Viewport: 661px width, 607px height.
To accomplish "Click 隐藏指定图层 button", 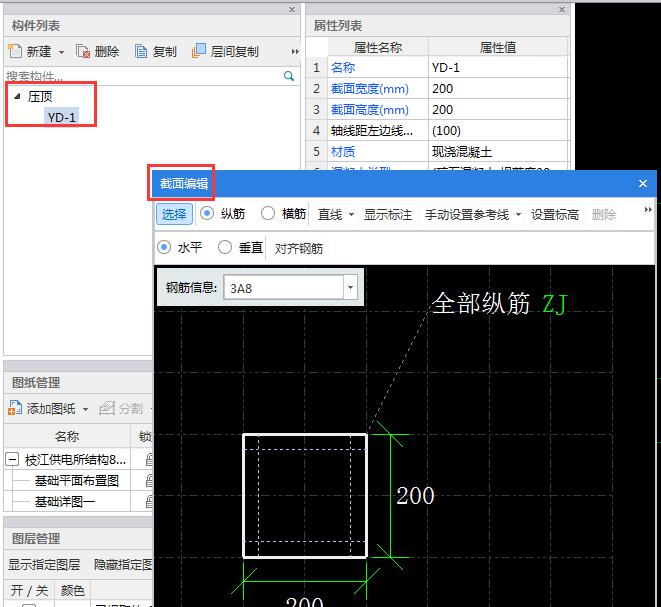I will (123, 564).
